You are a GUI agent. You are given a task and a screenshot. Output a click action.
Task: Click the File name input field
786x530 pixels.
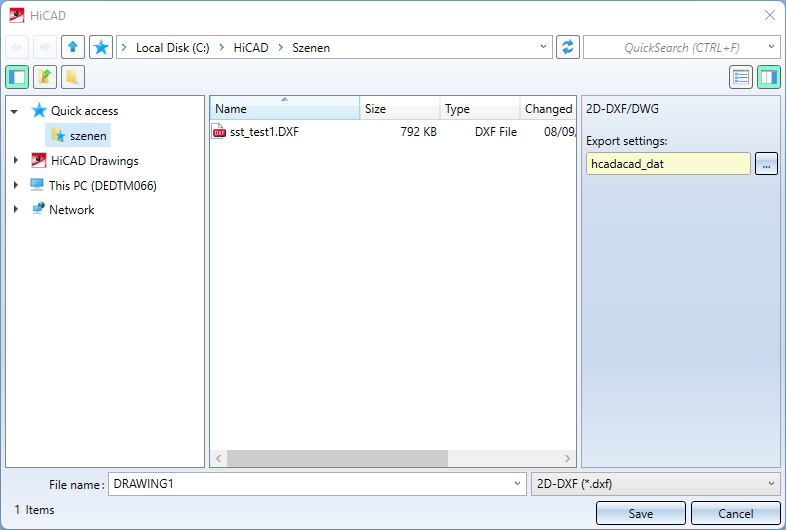(317, 484)
